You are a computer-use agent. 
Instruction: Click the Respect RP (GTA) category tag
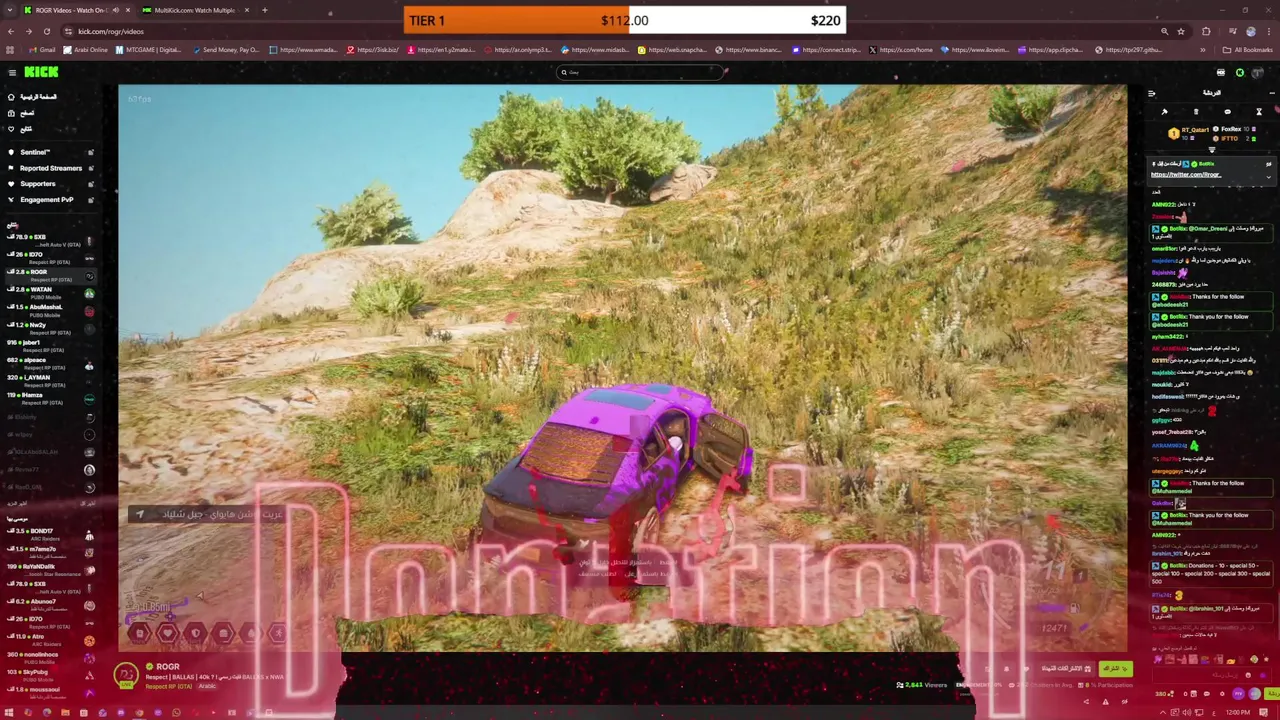[168, 686]
